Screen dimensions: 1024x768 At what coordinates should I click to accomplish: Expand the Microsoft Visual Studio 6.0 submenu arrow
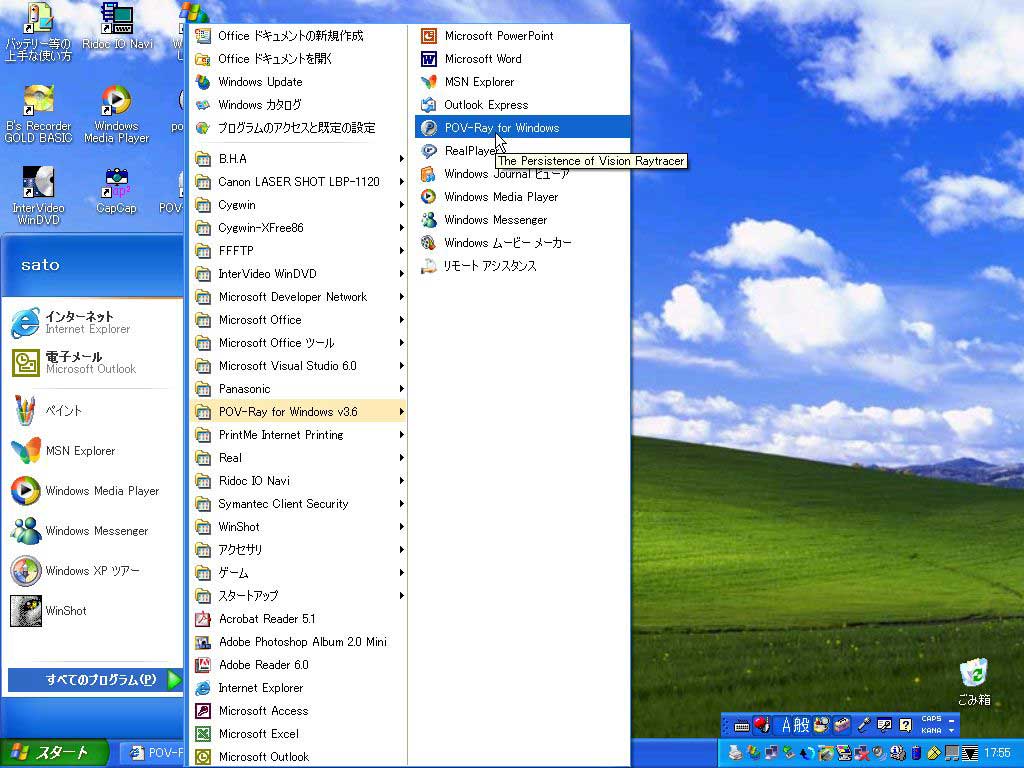click(401, 366)
